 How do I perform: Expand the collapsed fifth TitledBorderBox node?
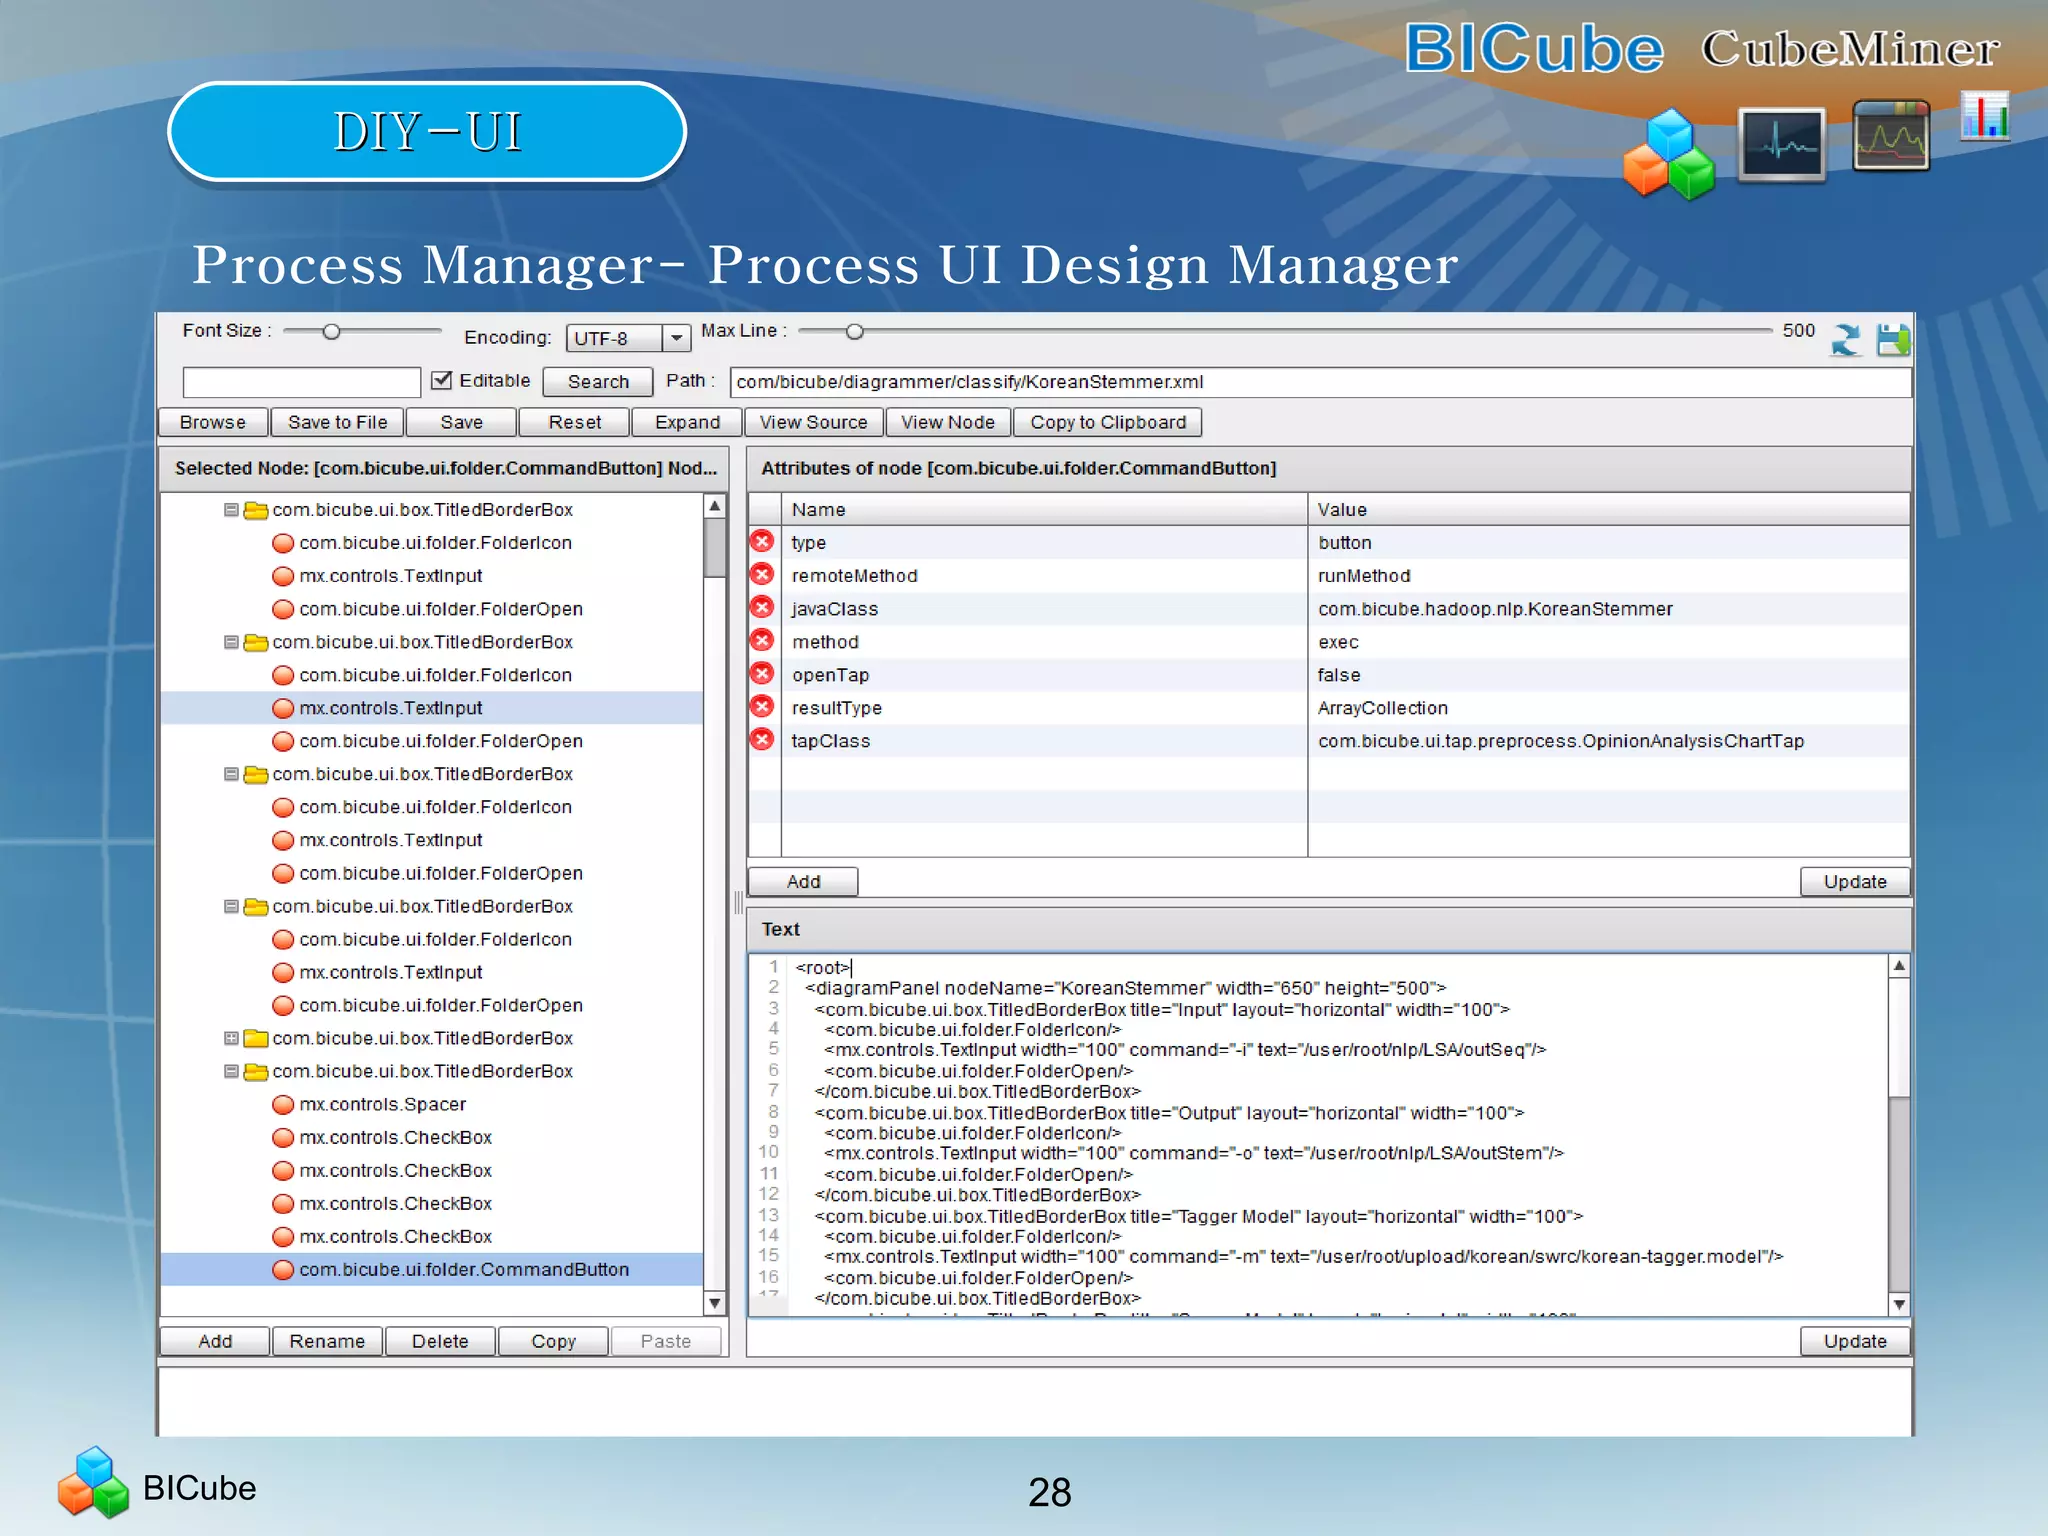(x=231, y=1038)
